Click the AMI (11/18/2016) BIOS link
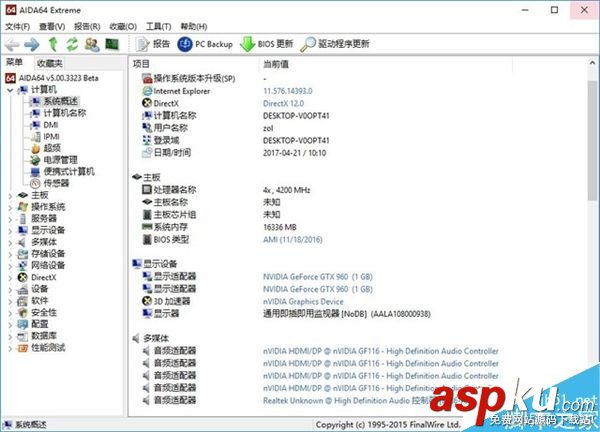Screen dimensions: 600x432 [293, 240]
